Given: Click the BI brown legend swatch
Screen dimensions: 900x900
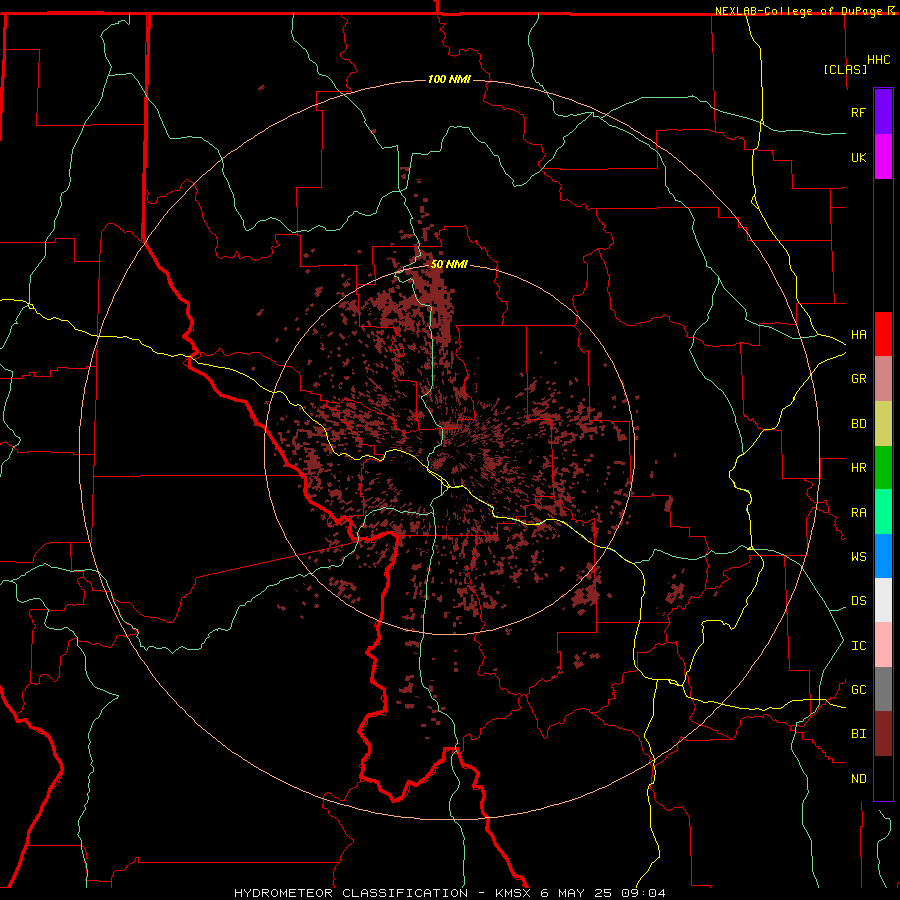Looking at the screenshot, I should [883, 734].
